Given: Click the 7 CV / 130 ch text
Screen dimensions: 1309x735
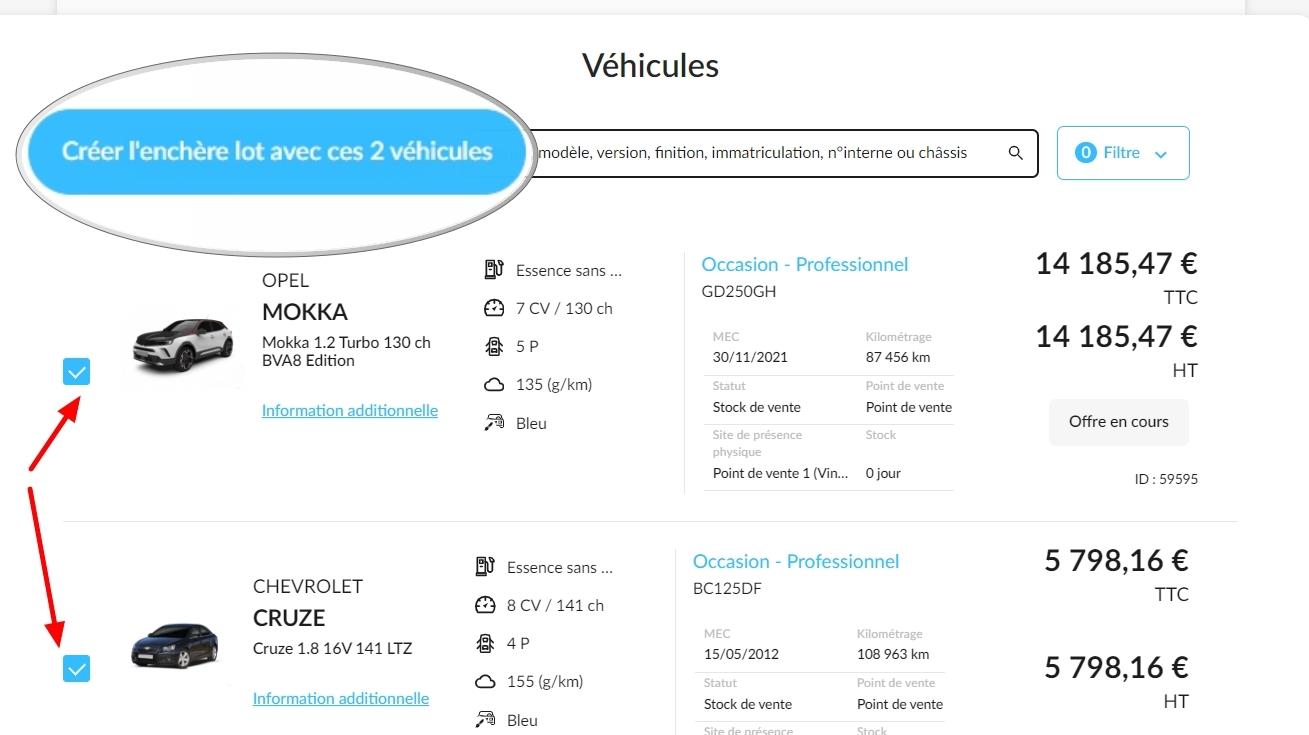Looking at the screenshot, I should [x=564, y=308].
